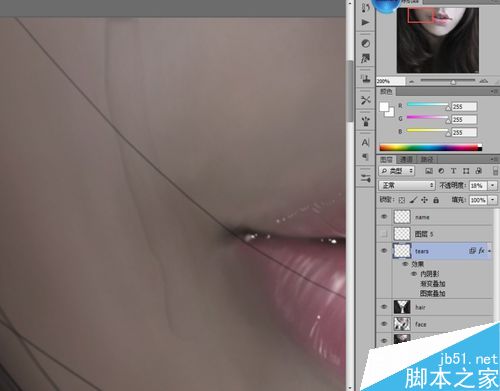Screen dimensions: 500x391
Task: Click the R value field
Action: (464, 107)
